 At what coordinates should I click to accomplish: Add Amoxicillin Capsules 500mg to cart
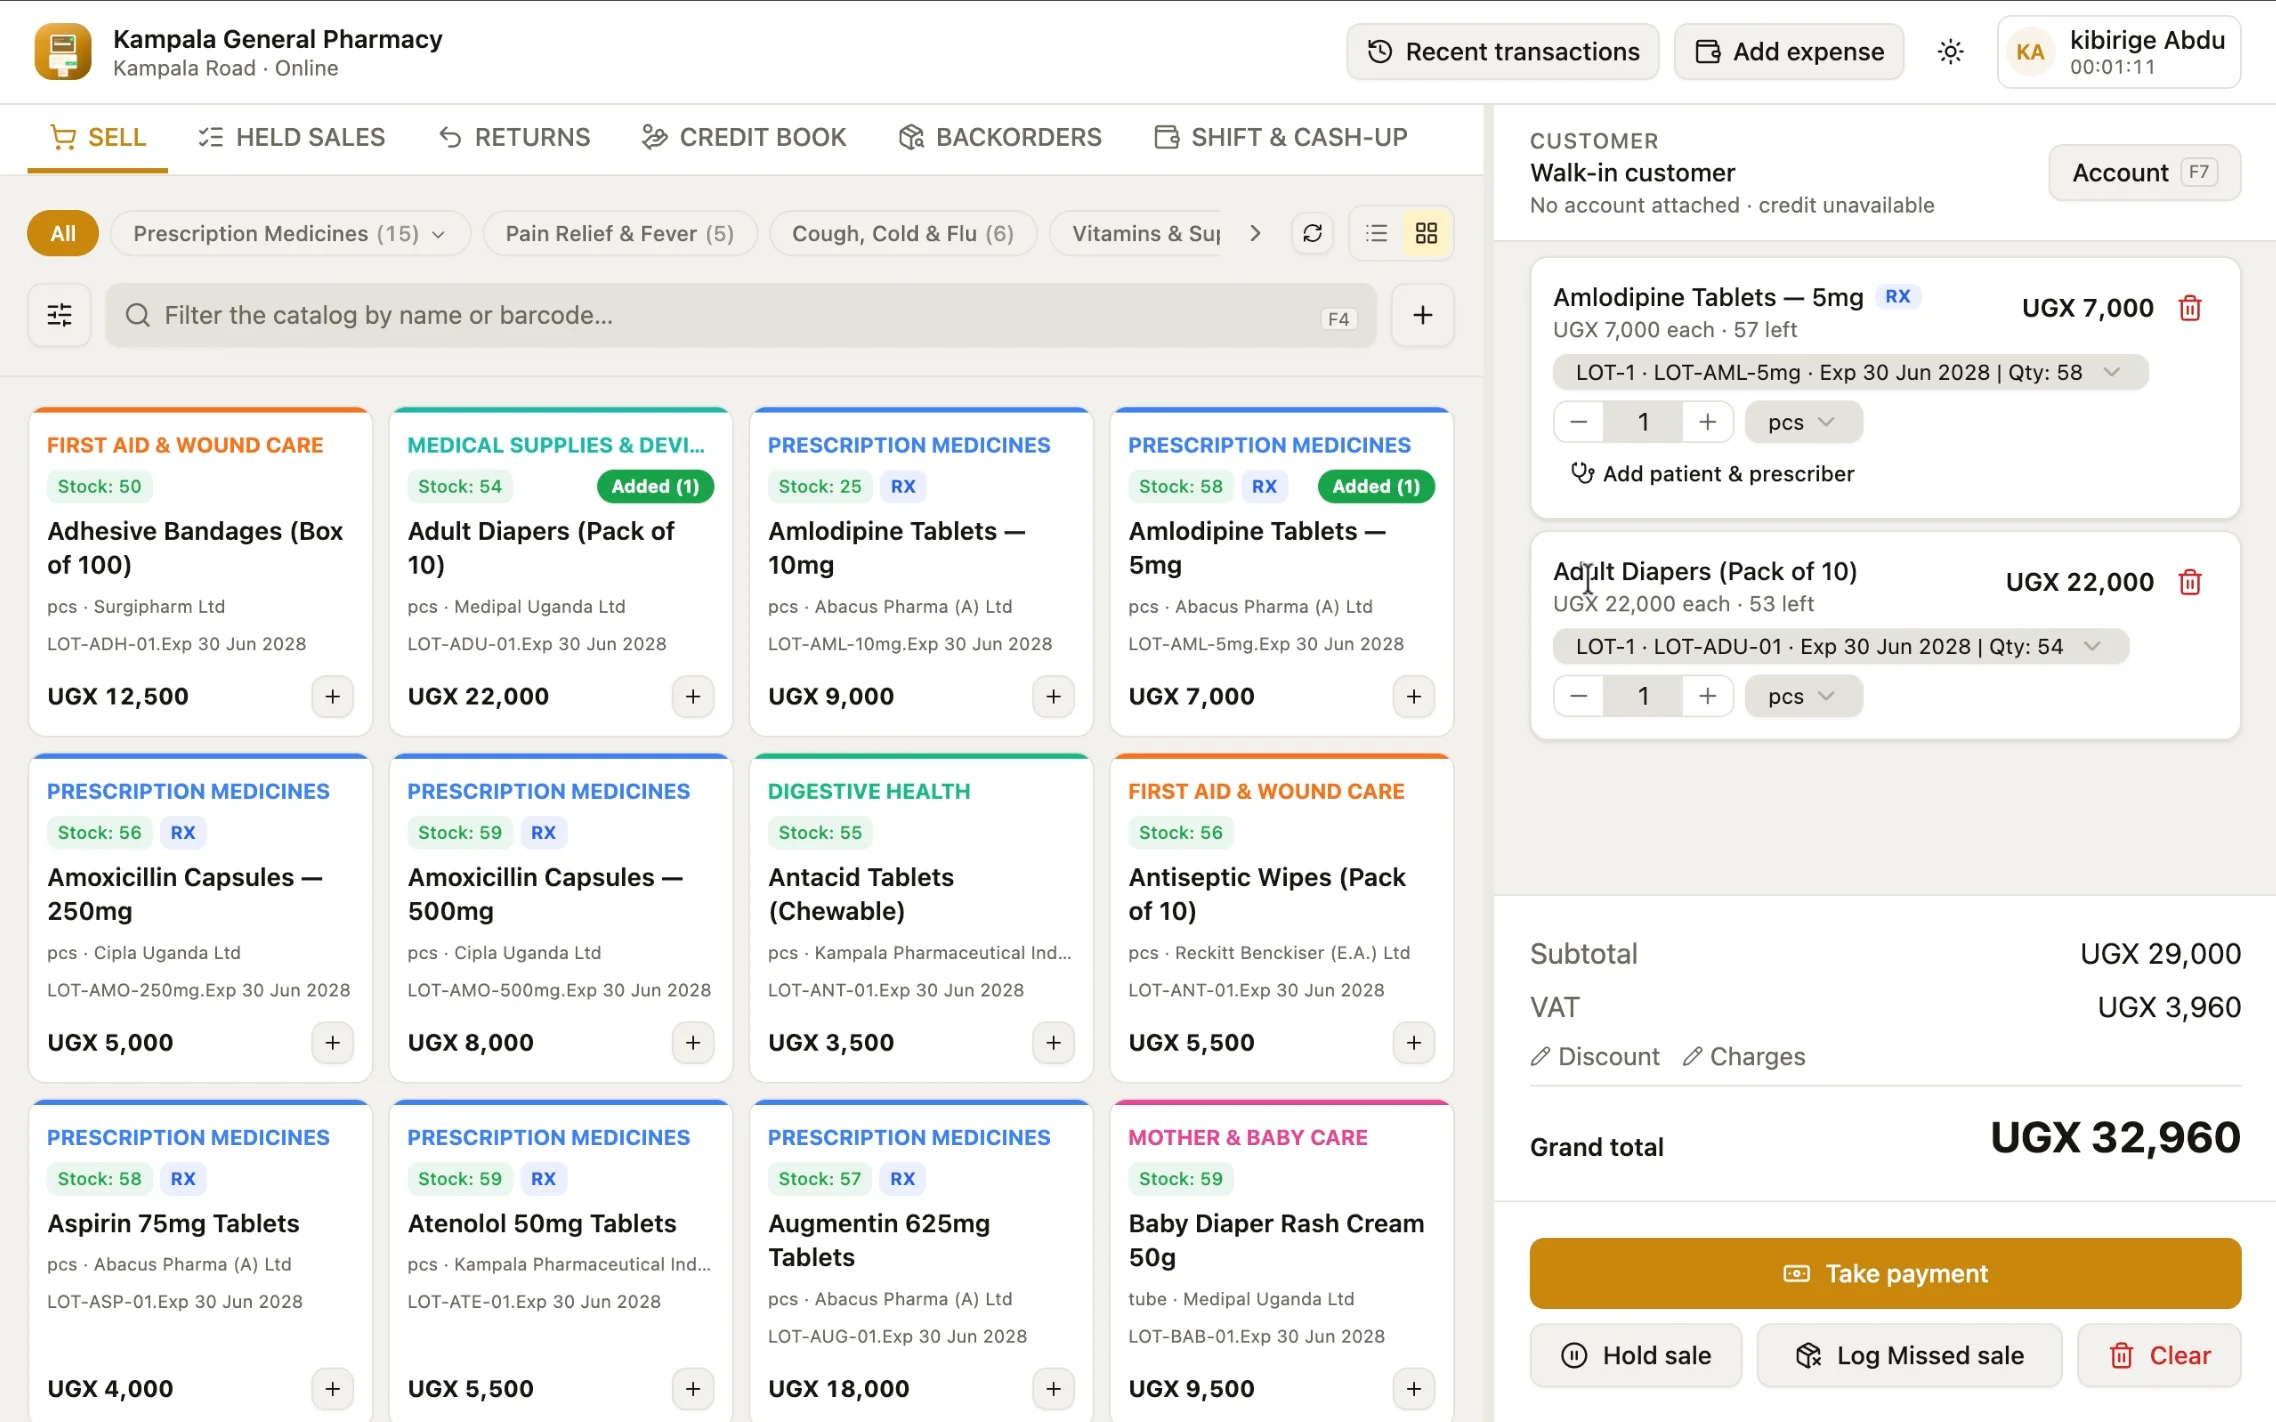point(693,1042)
